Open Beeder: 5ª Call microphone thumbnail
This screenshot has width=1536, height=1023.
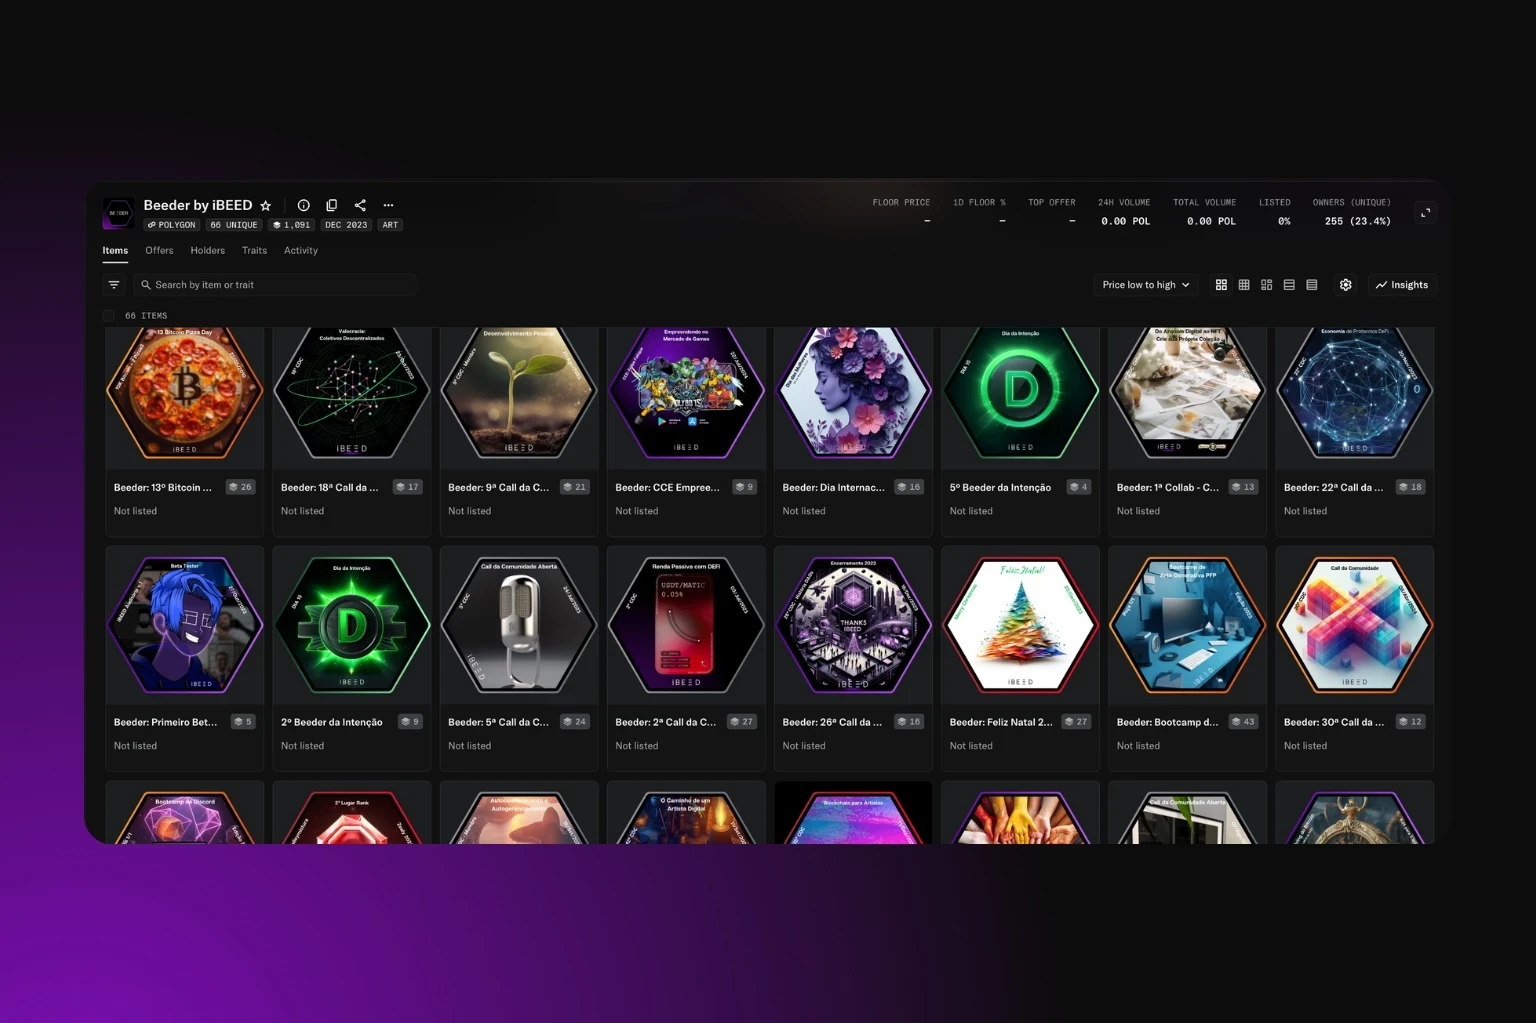pyautogui.click(x=519, y=625)
